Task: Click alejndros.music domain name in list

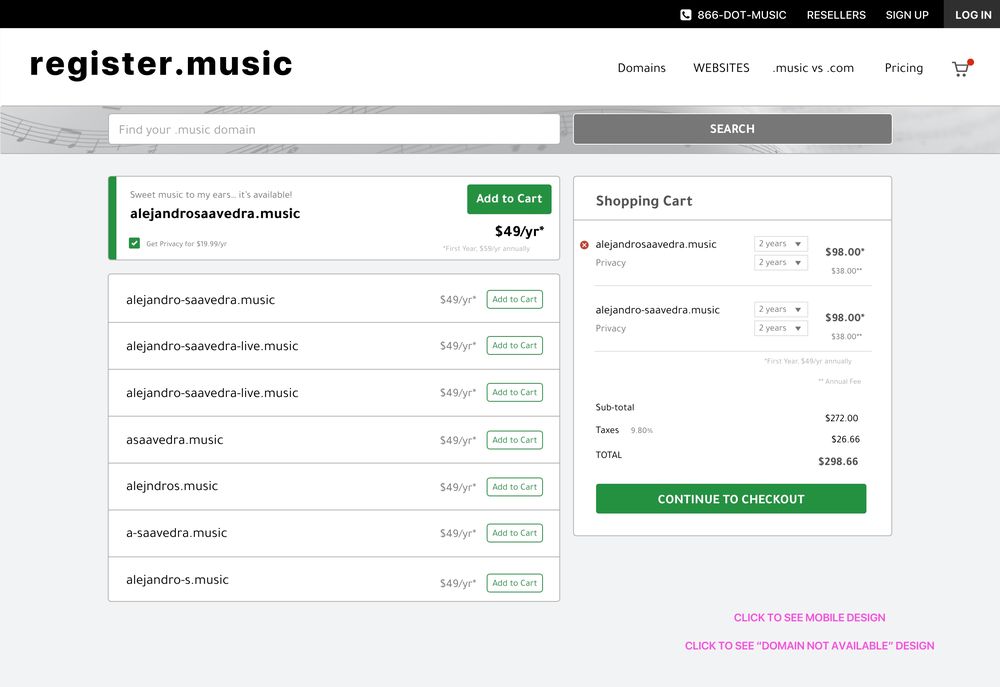Action: pyautogui.click(x=172, y=486)
